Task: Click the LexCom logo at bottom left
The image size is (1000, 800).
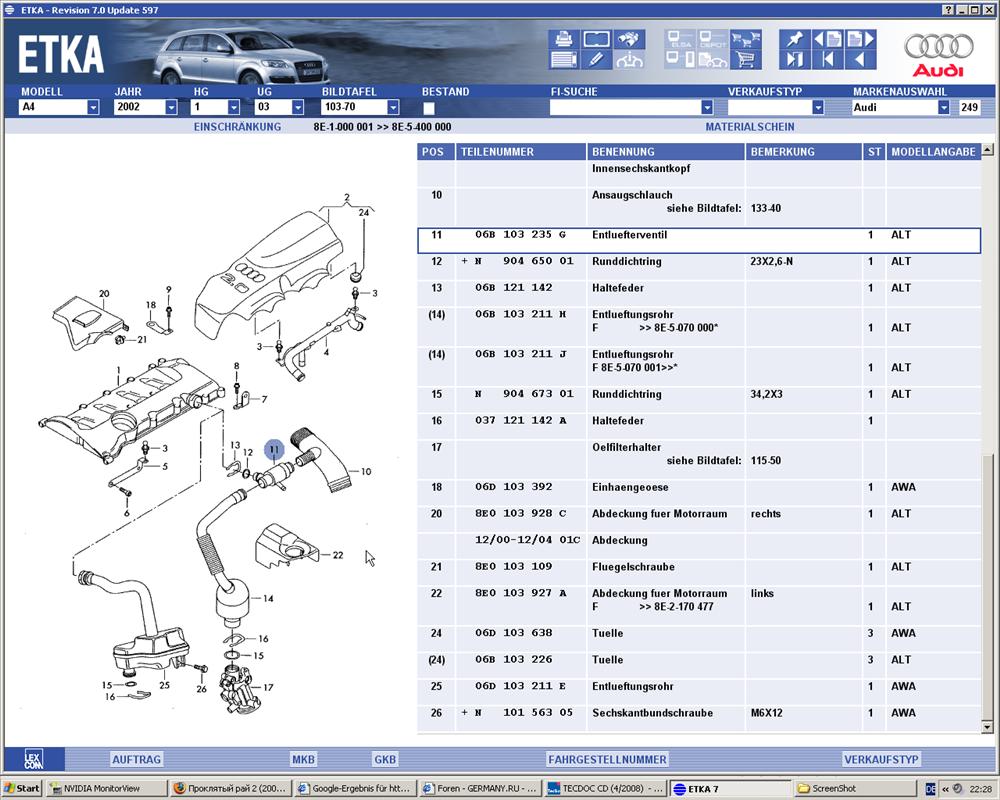Action: point(33,759)
